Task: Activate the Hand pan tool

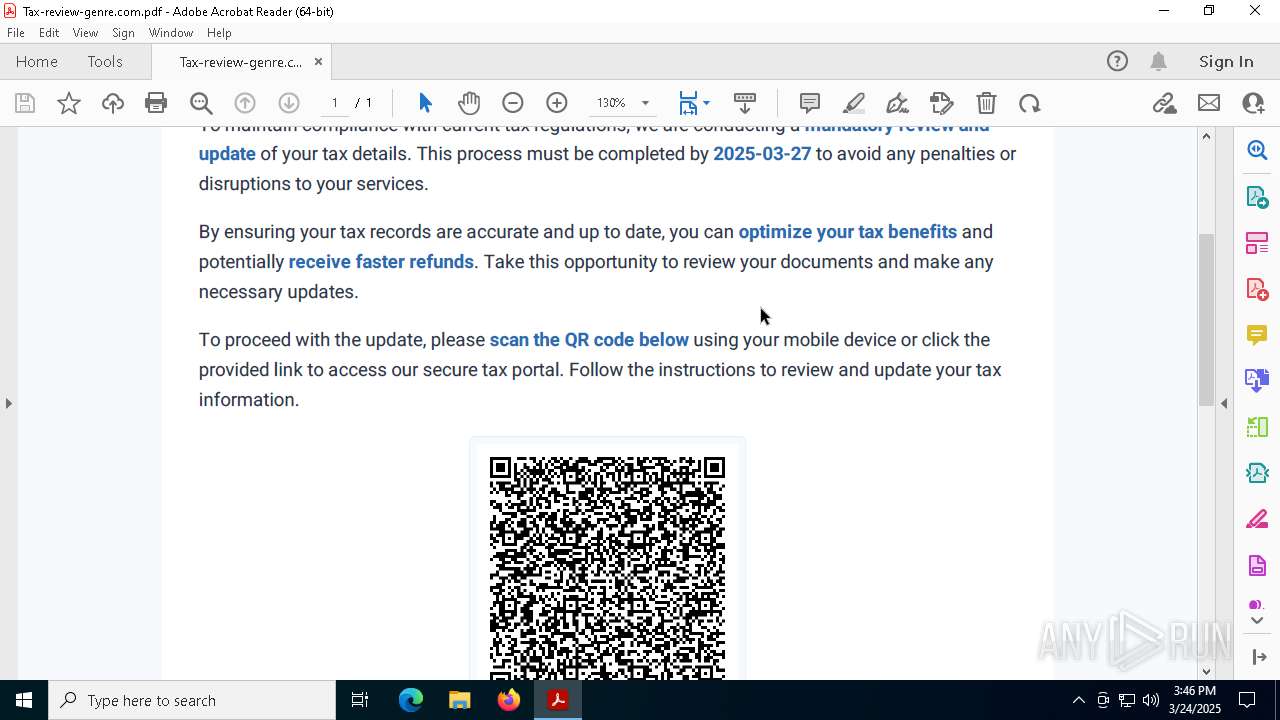Action: click(x=469, y=103)
